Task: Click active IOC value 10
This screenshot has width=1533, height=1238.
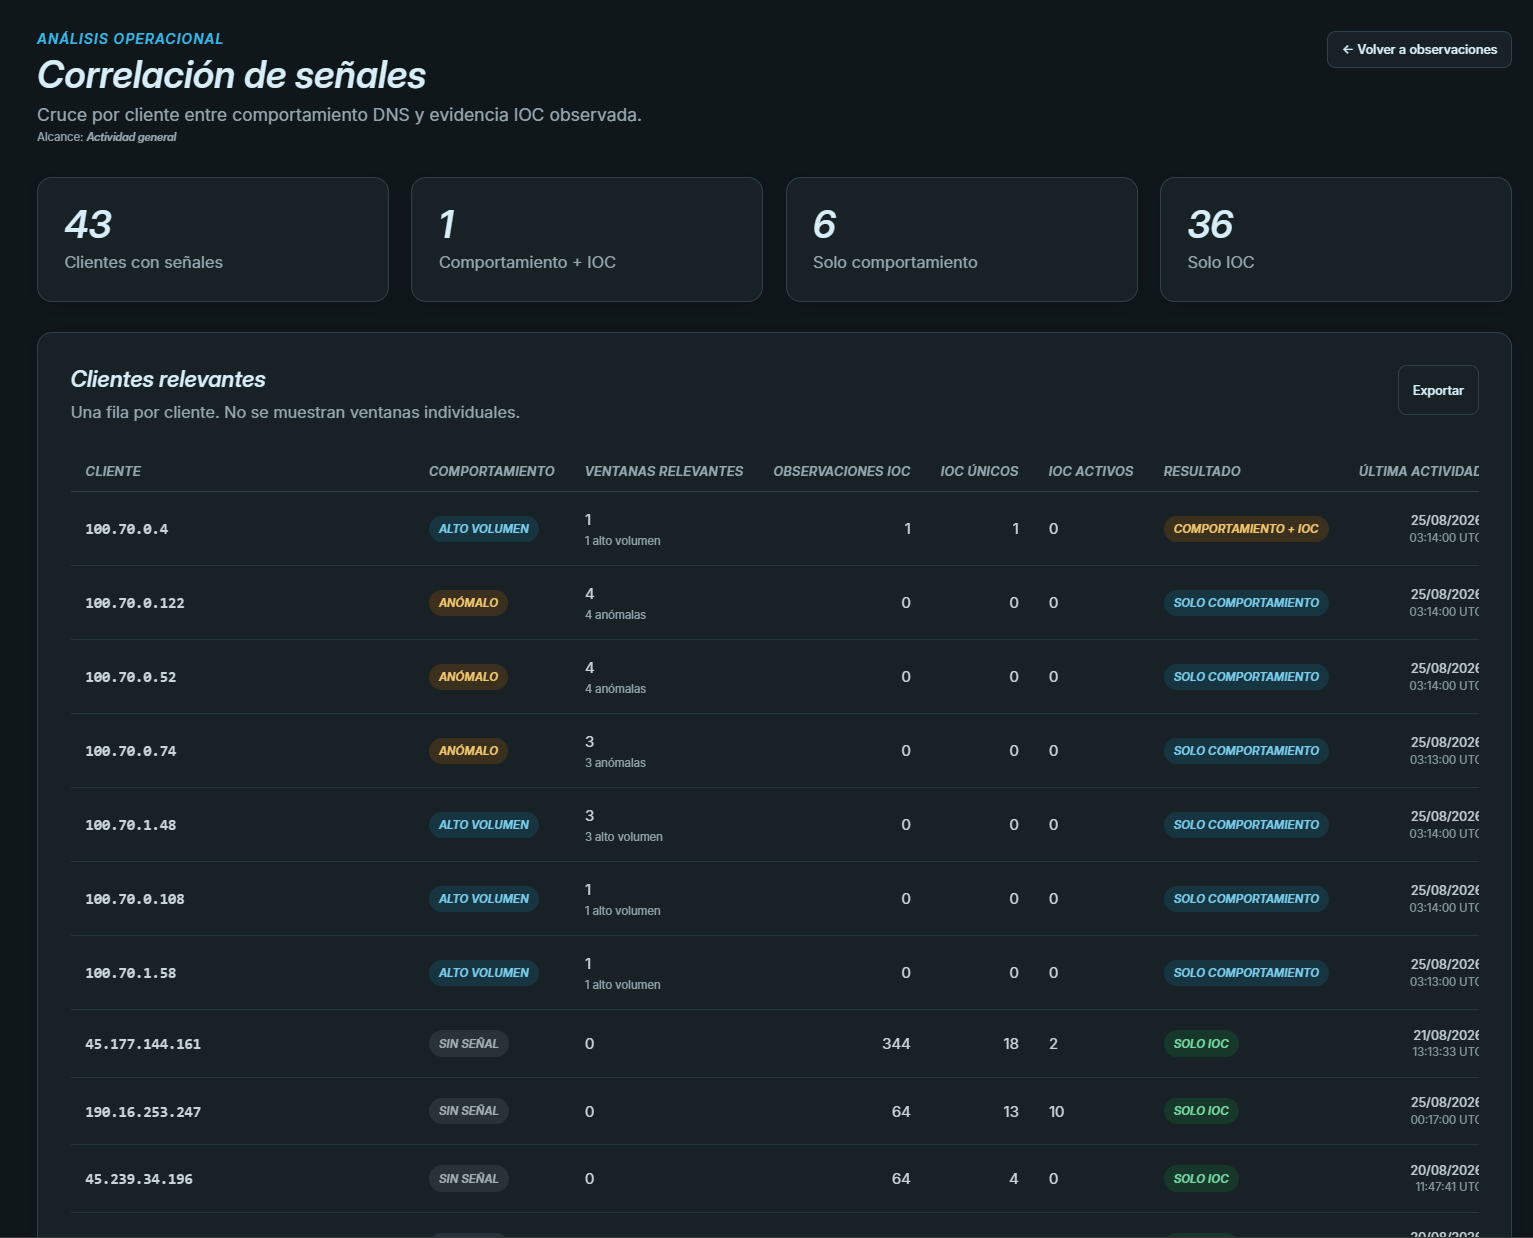Action: pos(1056,1112)
